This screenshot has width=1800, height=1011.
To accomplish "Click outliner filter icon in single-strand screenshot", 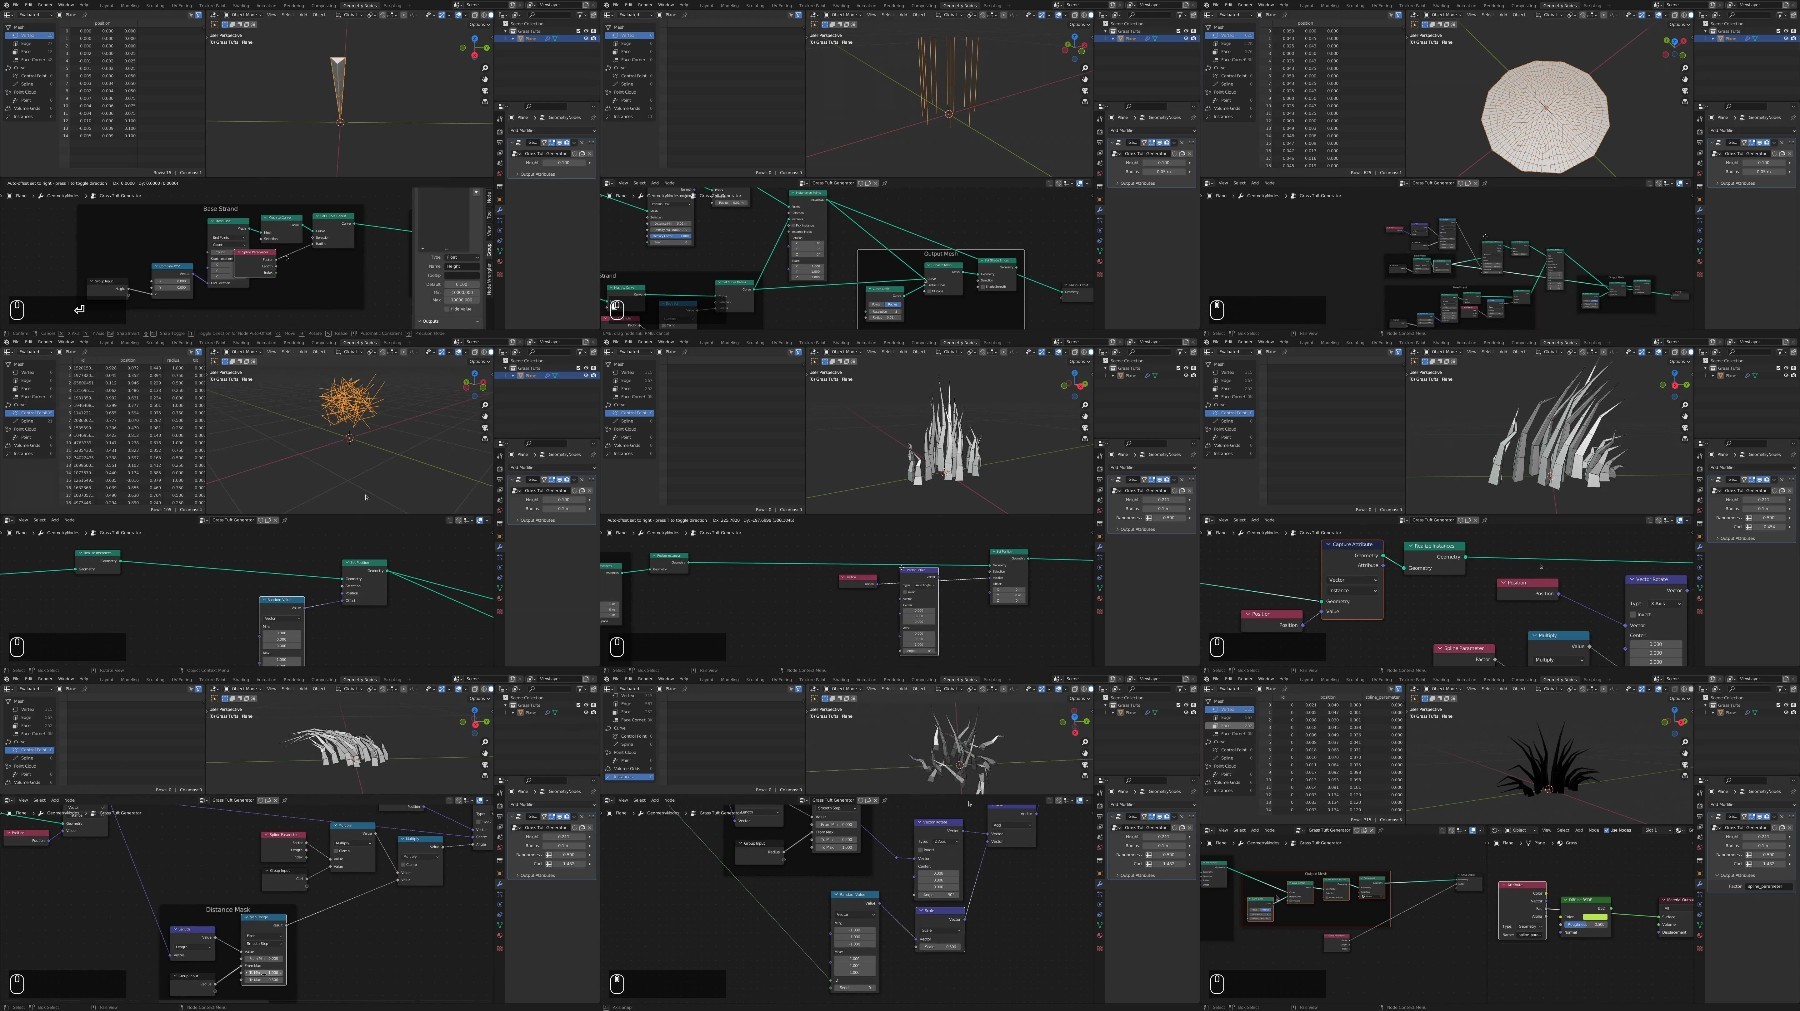I will pos(582,14).
